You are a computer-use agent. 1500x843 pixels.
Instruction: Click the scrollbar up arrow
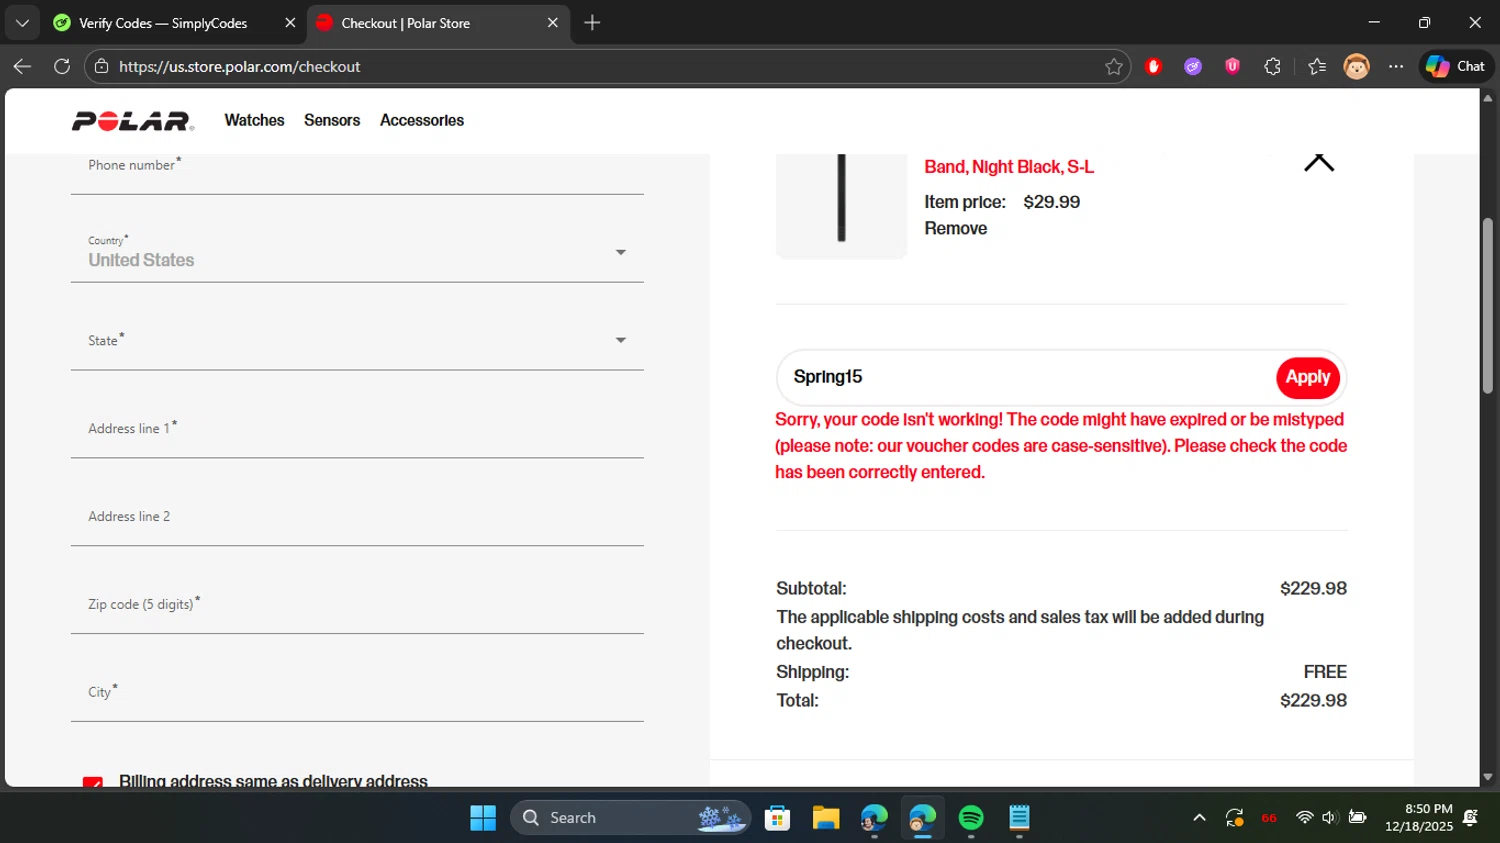click(1488, 98)
